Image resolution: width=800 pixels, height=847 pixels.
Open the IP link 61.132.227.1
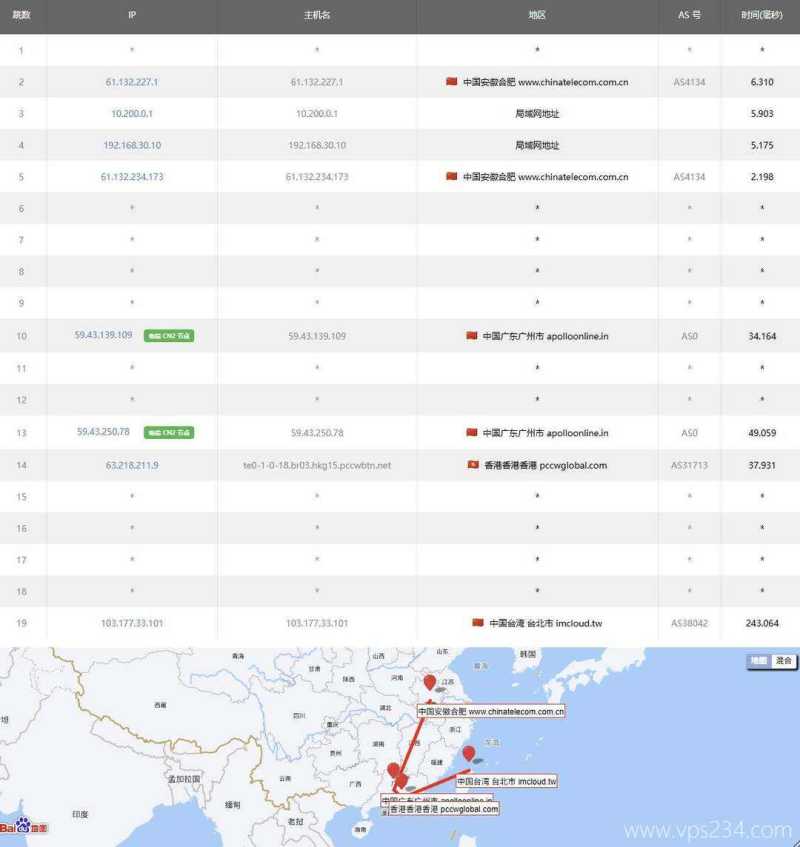pyautogui.click(x=131, y=82)
